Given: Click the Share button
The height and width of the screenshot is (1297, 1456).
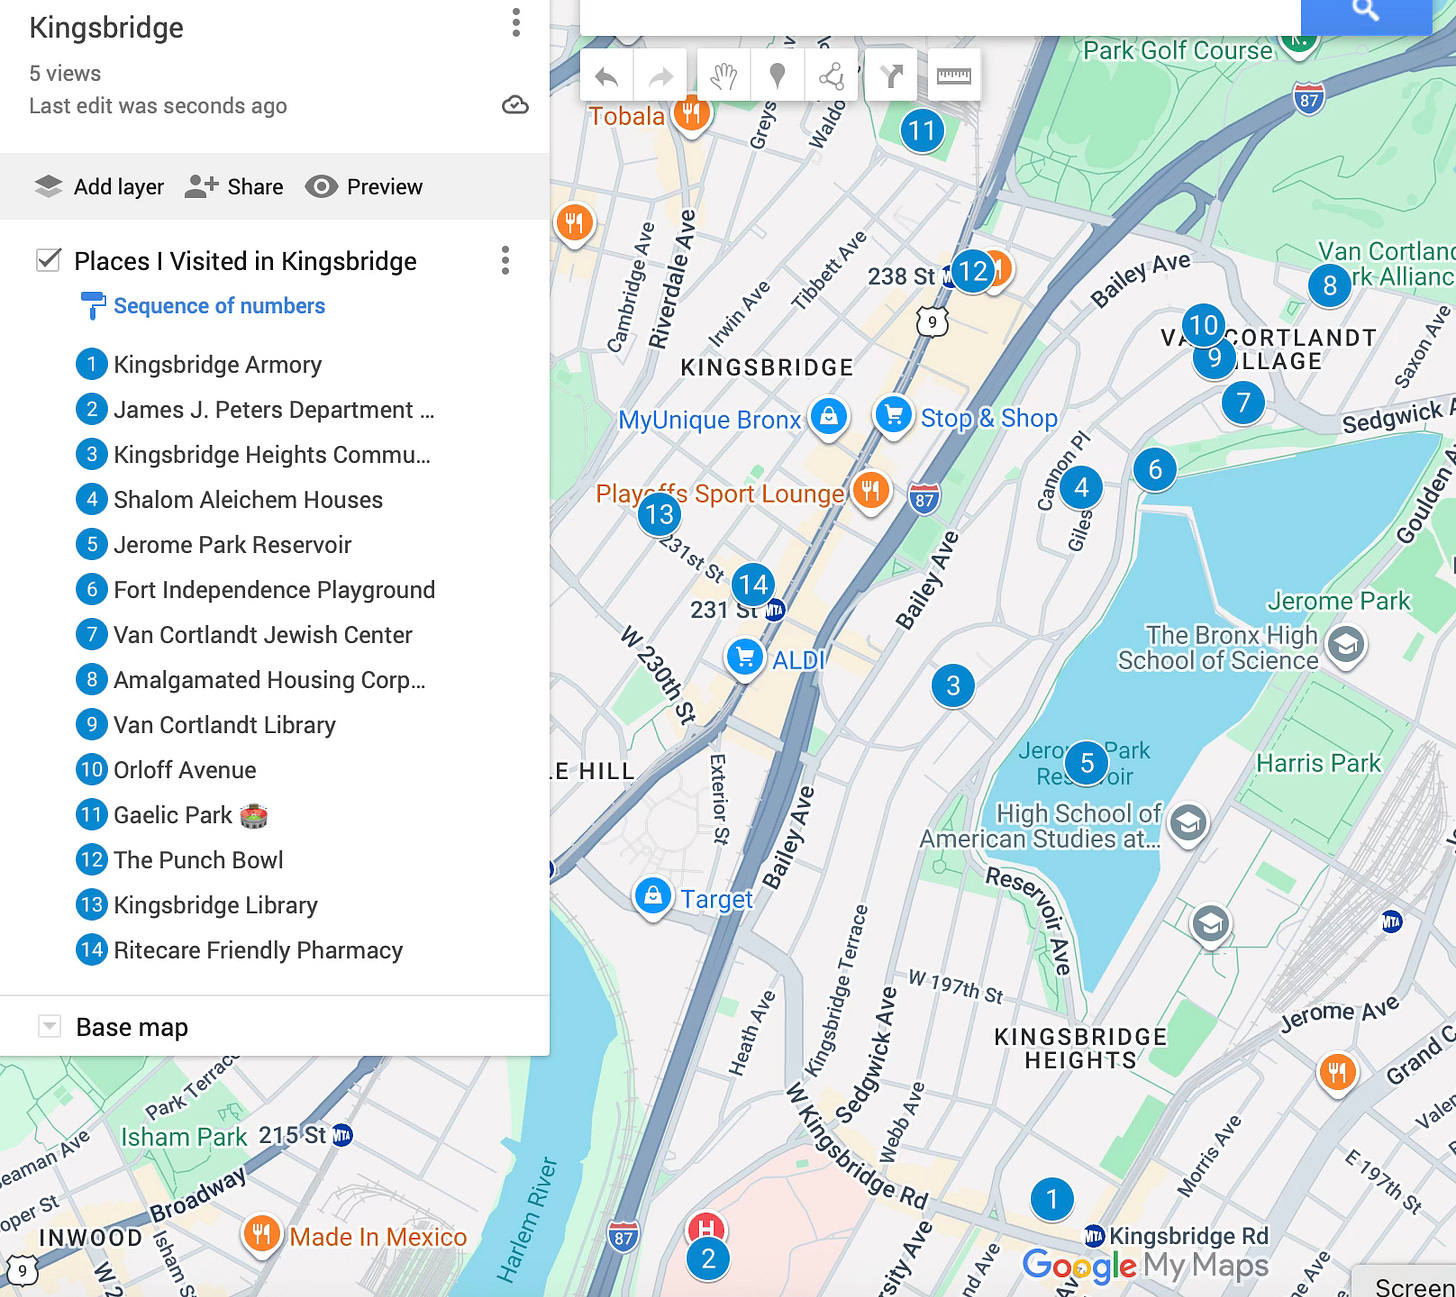Looking at the screenshot, I should (234, 187).
